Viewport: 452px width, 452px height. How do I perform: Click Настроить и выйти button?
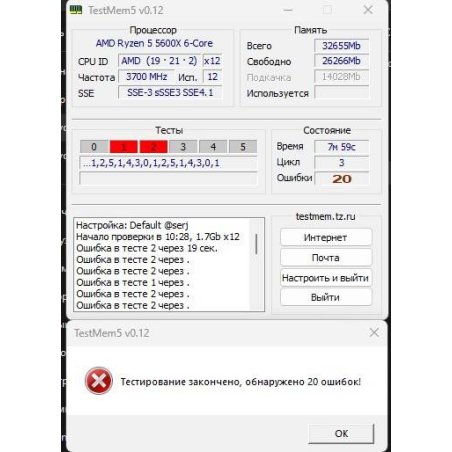[x=326, y=277]
